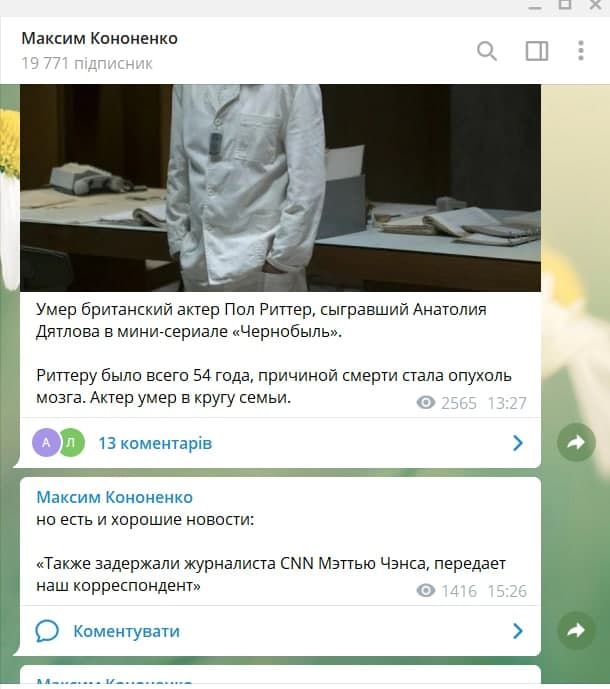The image size is (610, 689).
Task: Open the three-dot options menu
Action: pos(581,51)
